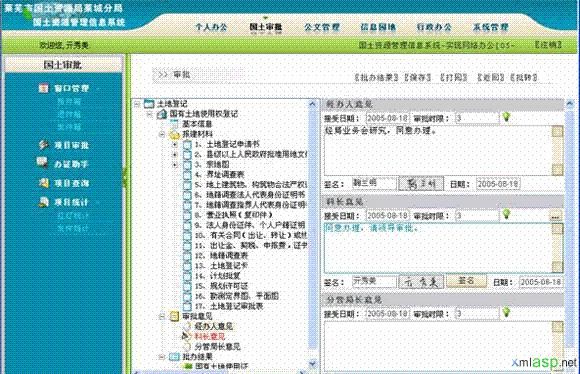Viewport: 580px width, 374px height.
Task: Expand the 3、宗地图 node
Action: click(x=175, y=165)
